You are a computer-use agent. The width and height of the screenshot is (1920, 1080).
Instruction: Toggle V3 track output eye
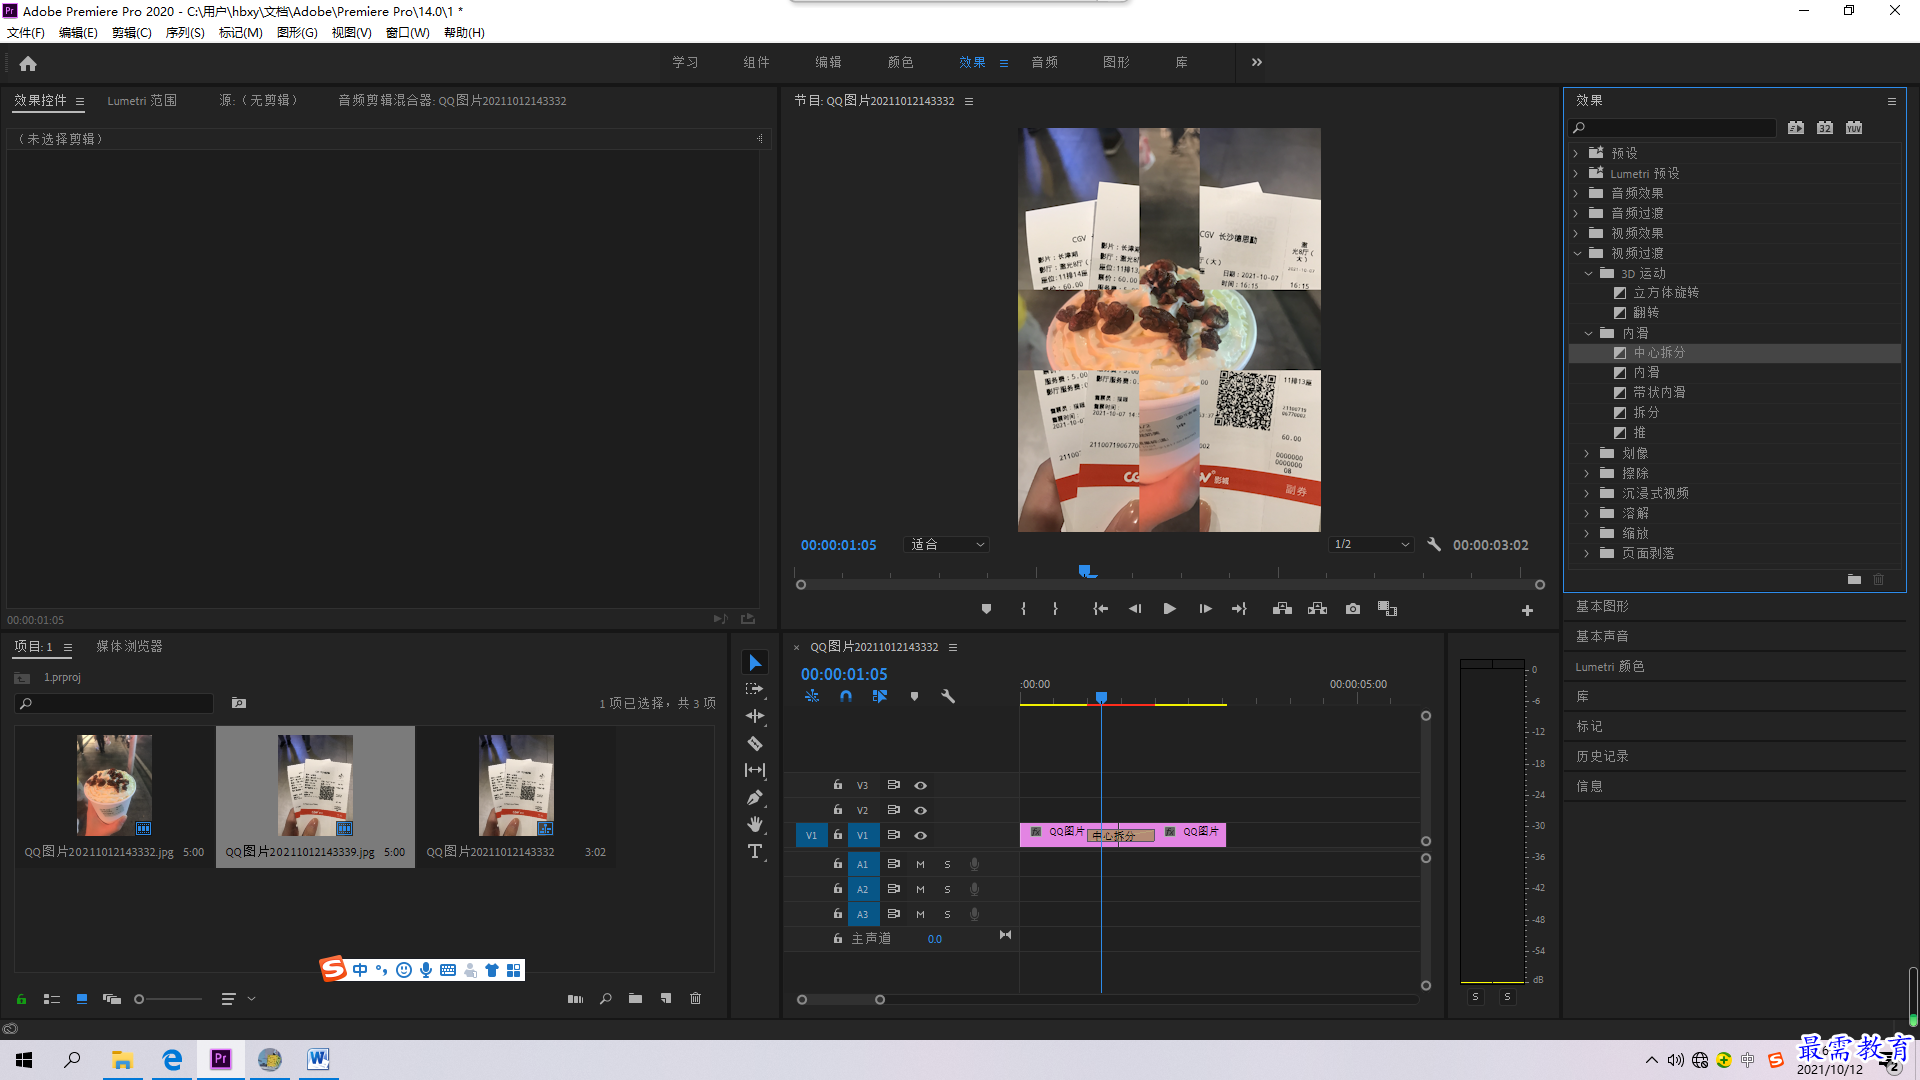920,785
